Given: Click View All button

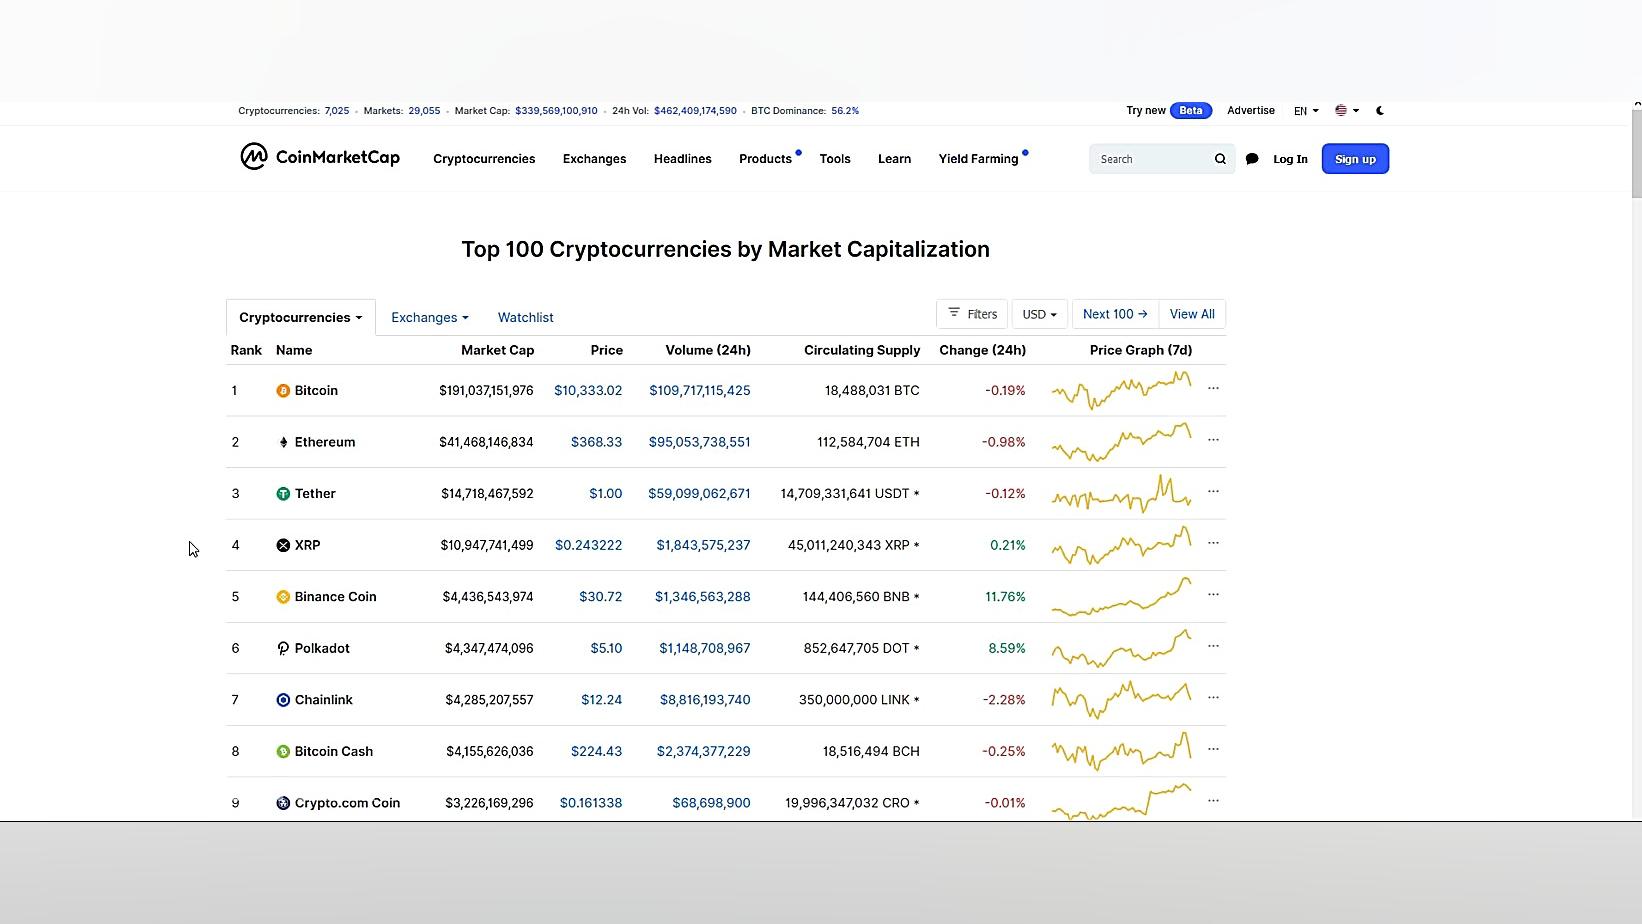Looking at the screenshot, I should [1192, 314].
